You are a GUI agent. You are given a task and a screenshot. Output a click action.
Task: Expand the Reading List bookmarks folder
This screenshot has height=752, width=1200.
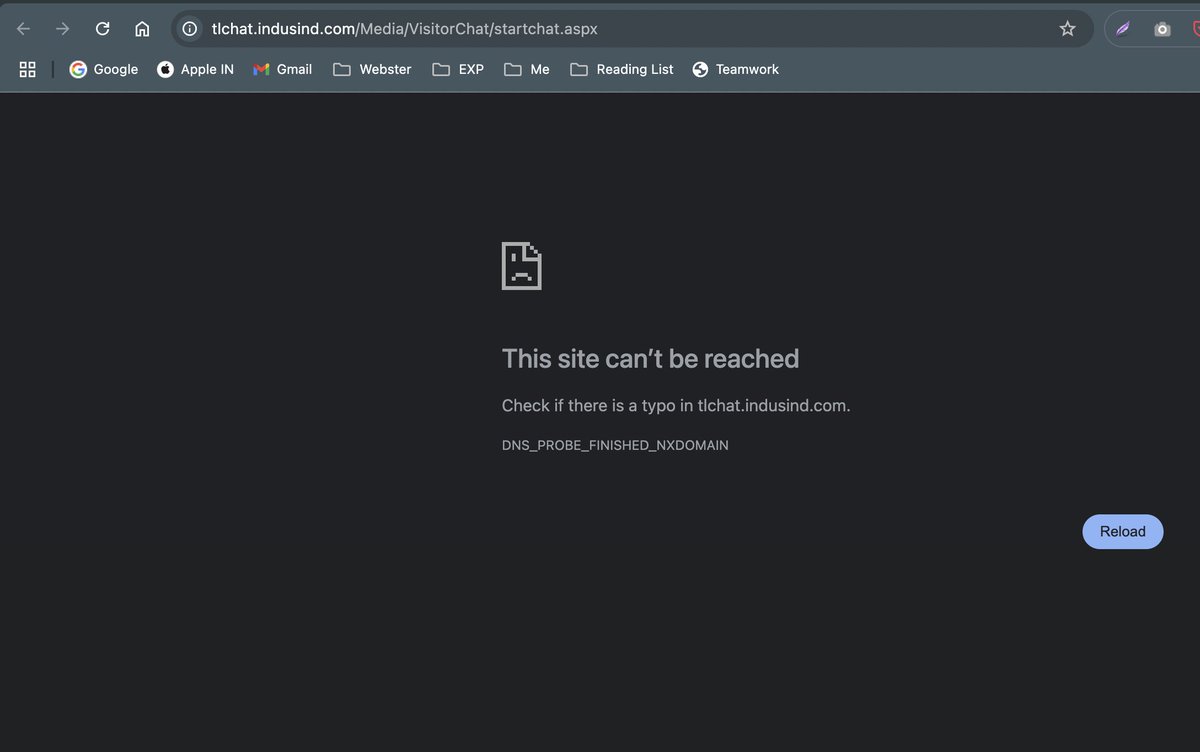coord(622,69)
